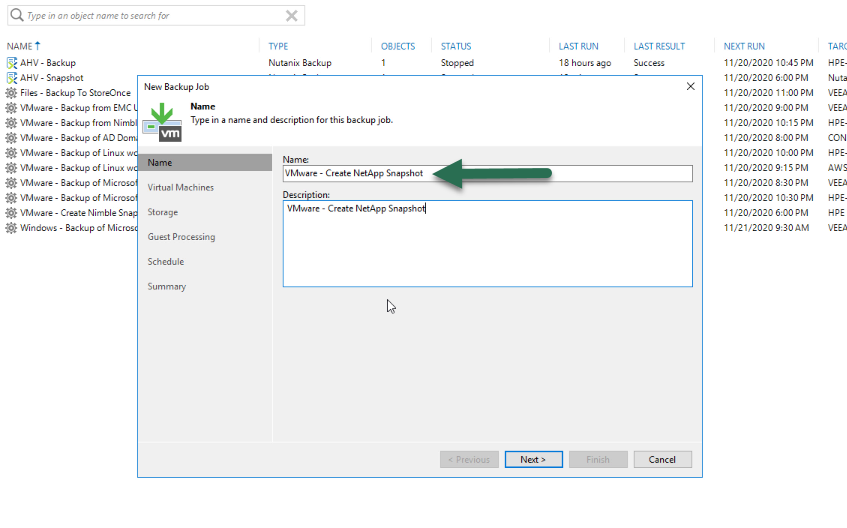Screen dimensions: 847x528
Task: Select VMware - Backup of AD Domain job
Action: click(79, 138)
